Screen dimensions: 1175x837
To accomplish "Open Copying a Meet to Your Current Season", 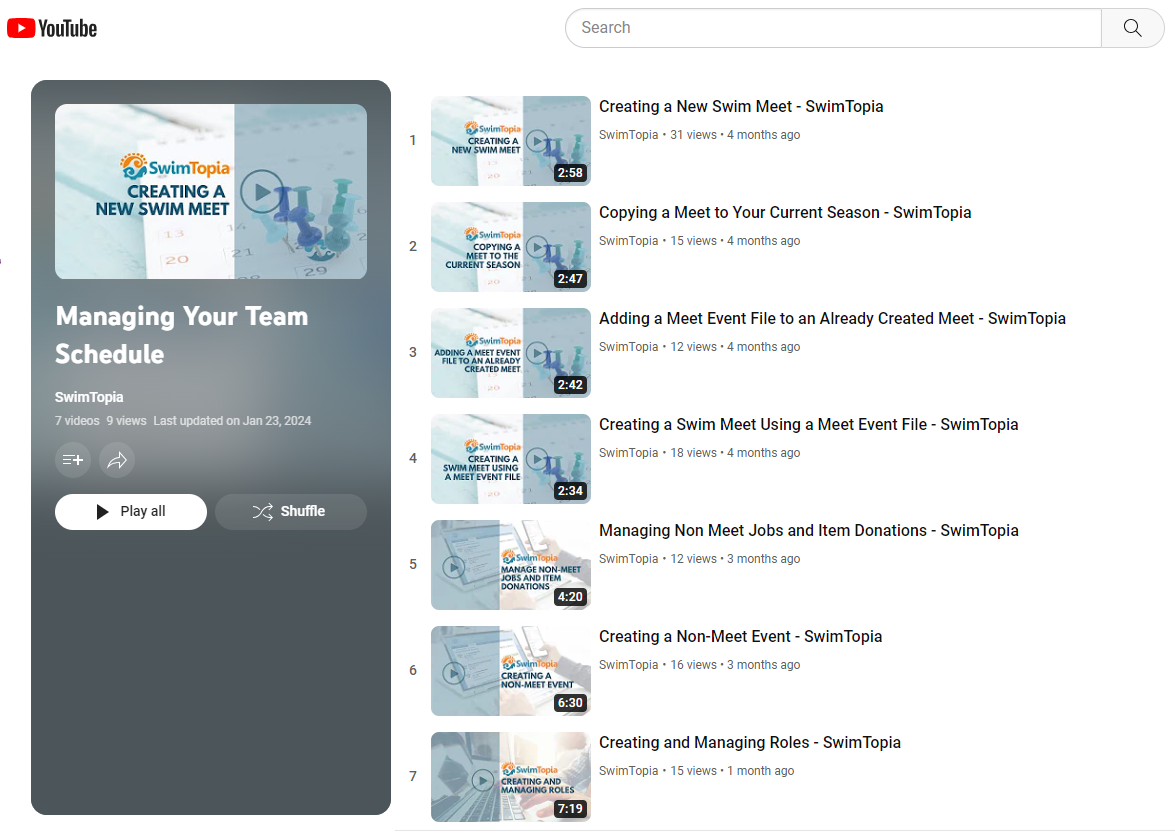I will (x=784, y=213).
